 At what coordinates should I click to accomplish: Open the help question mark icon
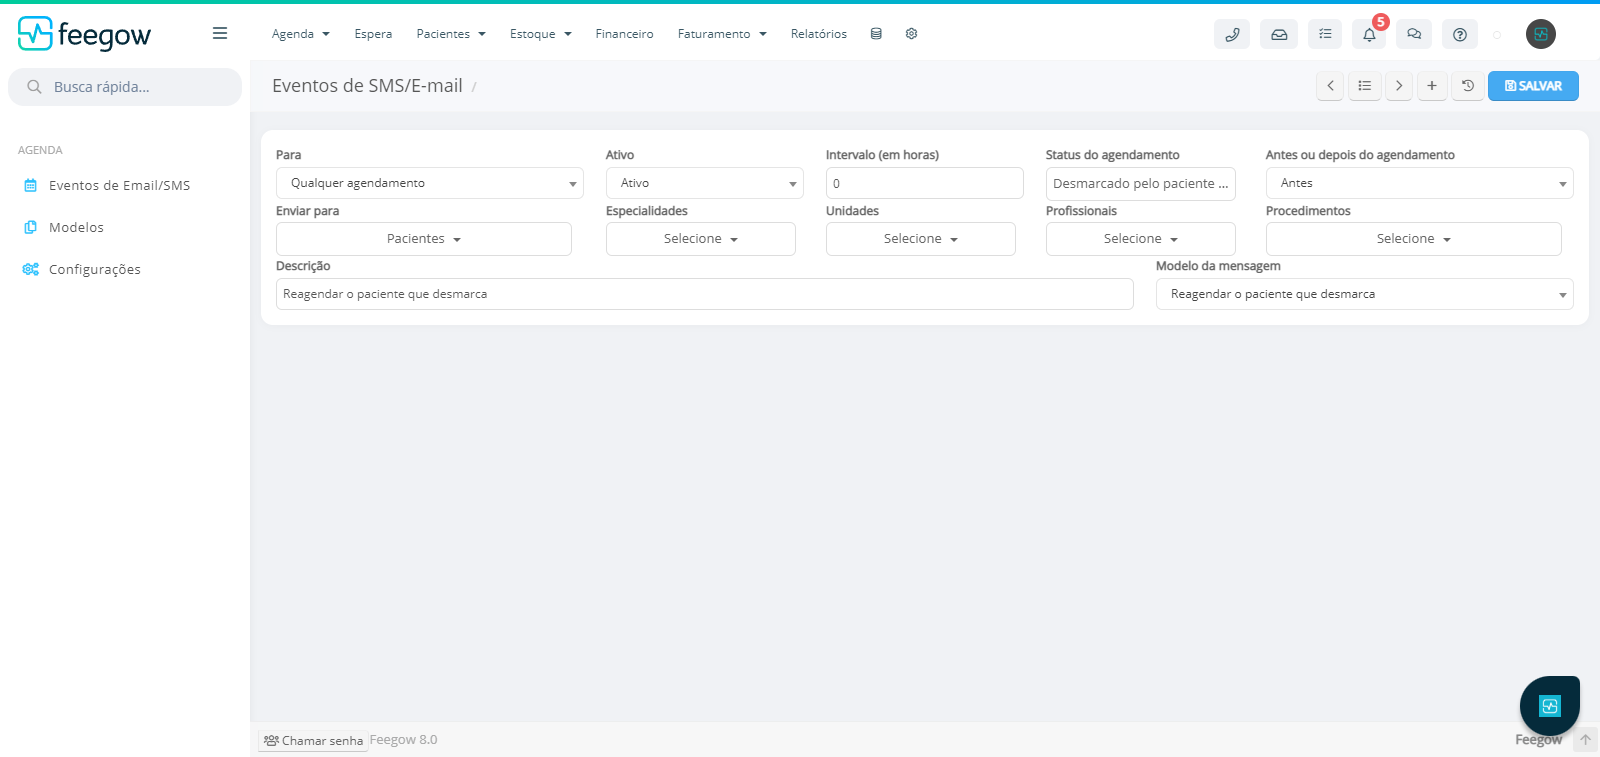point(1460,34)
